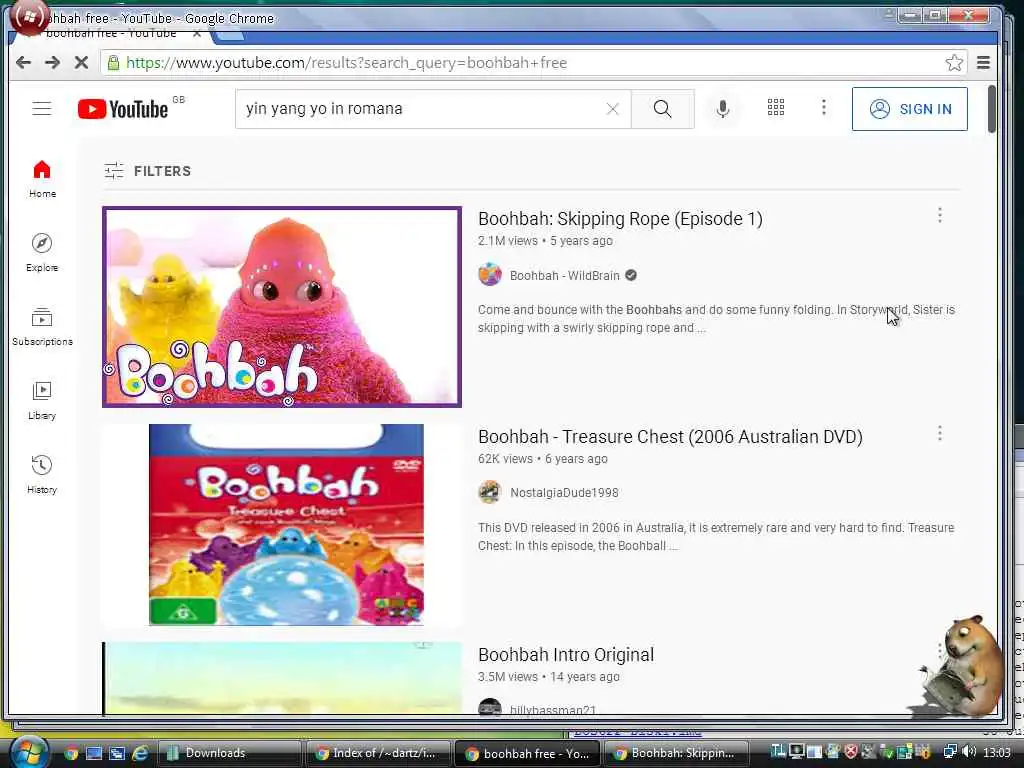Clear the search text with the X
The height and width of the screenshot is (768, 1024).
[x=612, y=109]
